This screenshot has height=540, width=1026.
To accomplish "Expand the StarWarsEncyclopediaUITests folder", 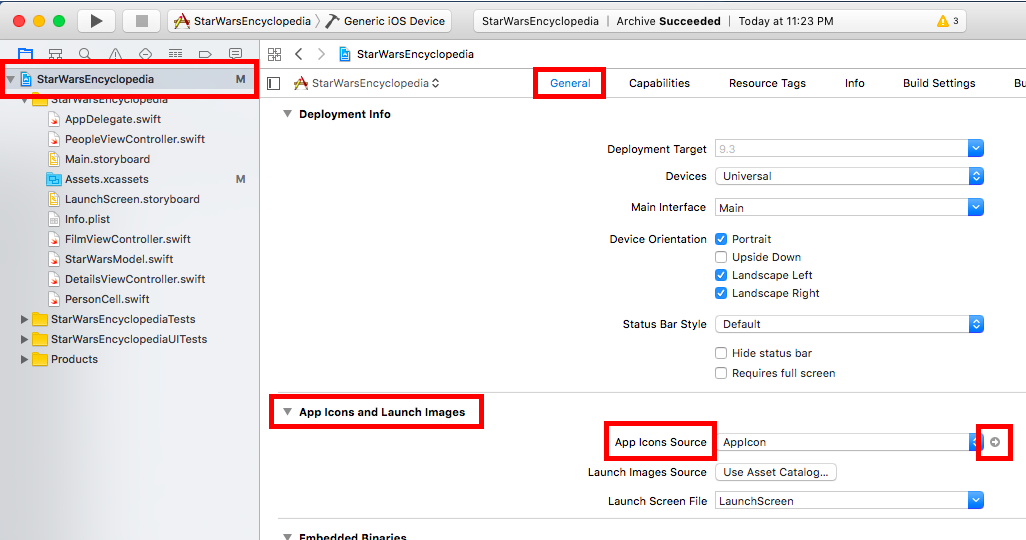I will (24, 339).
